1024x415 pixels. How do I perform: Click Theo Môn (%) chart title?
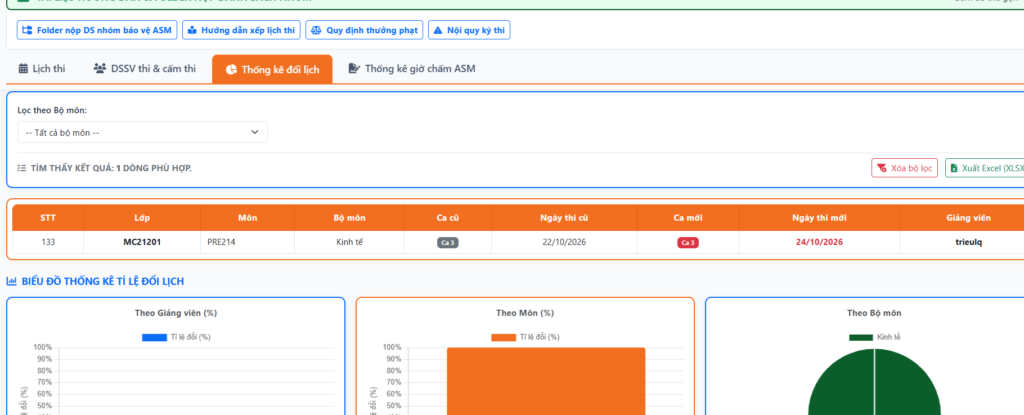point(525,313)
